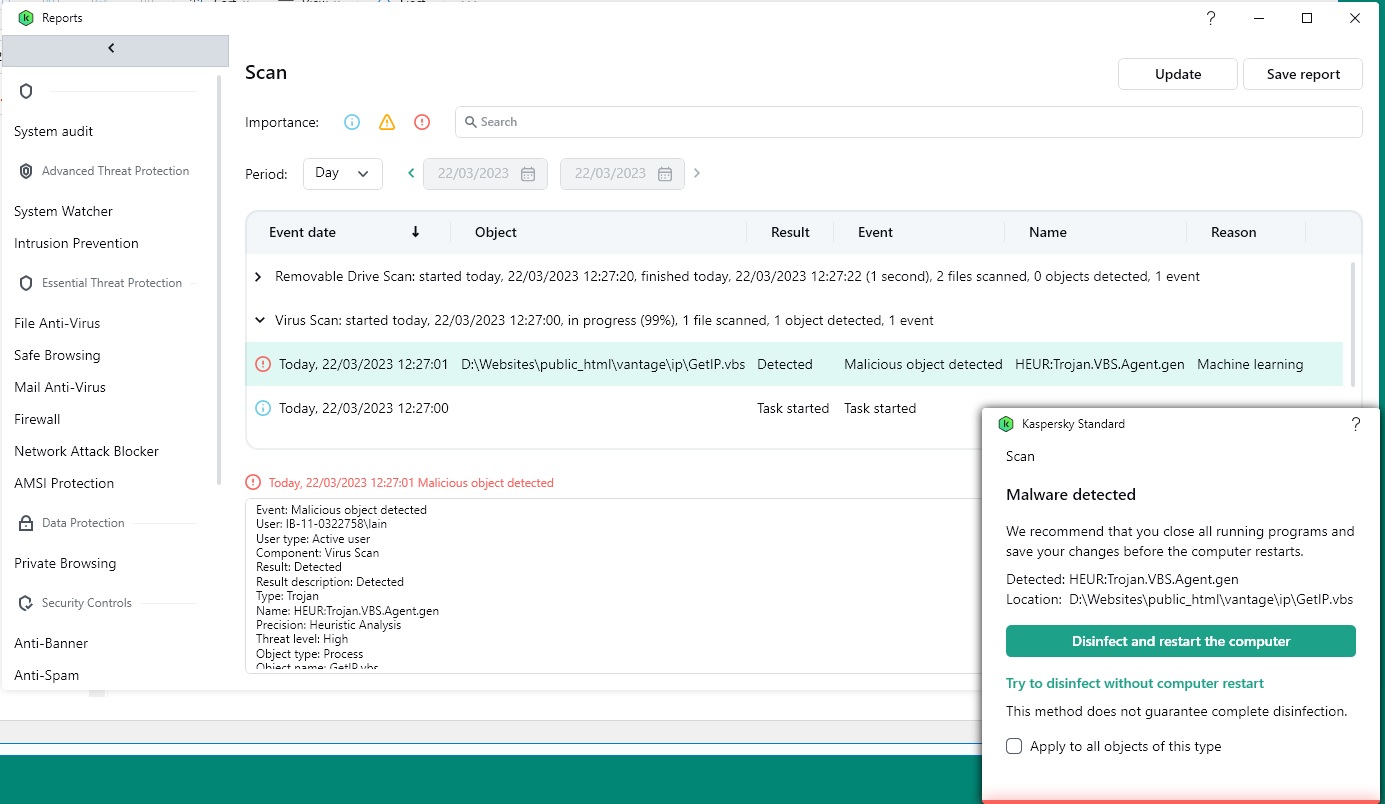Click Kaspersky logo in Reports title bar
This screenshot has height=804, width=1385.
click(26, 18)
